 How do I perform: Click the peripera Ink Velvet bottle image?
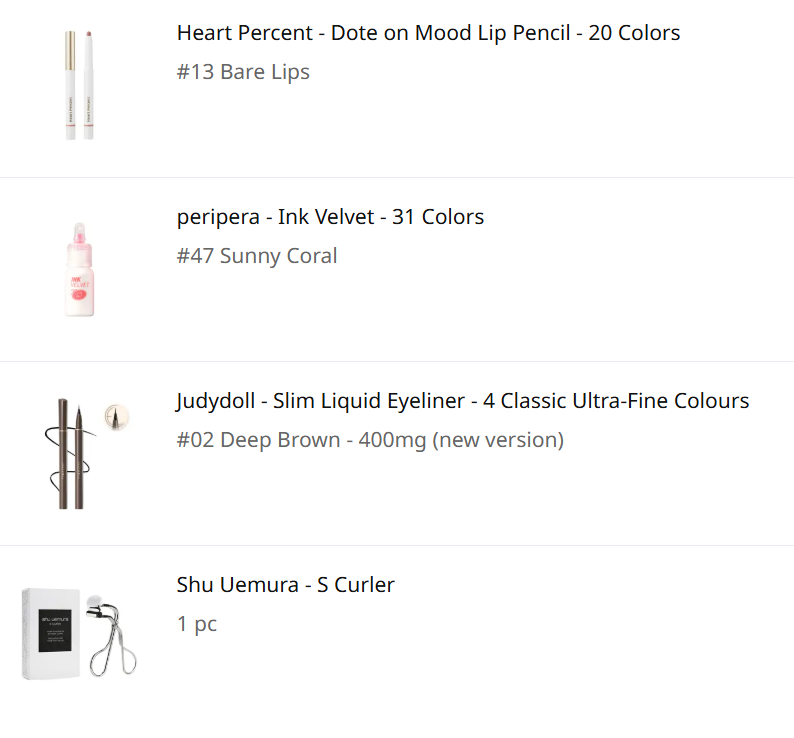(x=80, y=269)
